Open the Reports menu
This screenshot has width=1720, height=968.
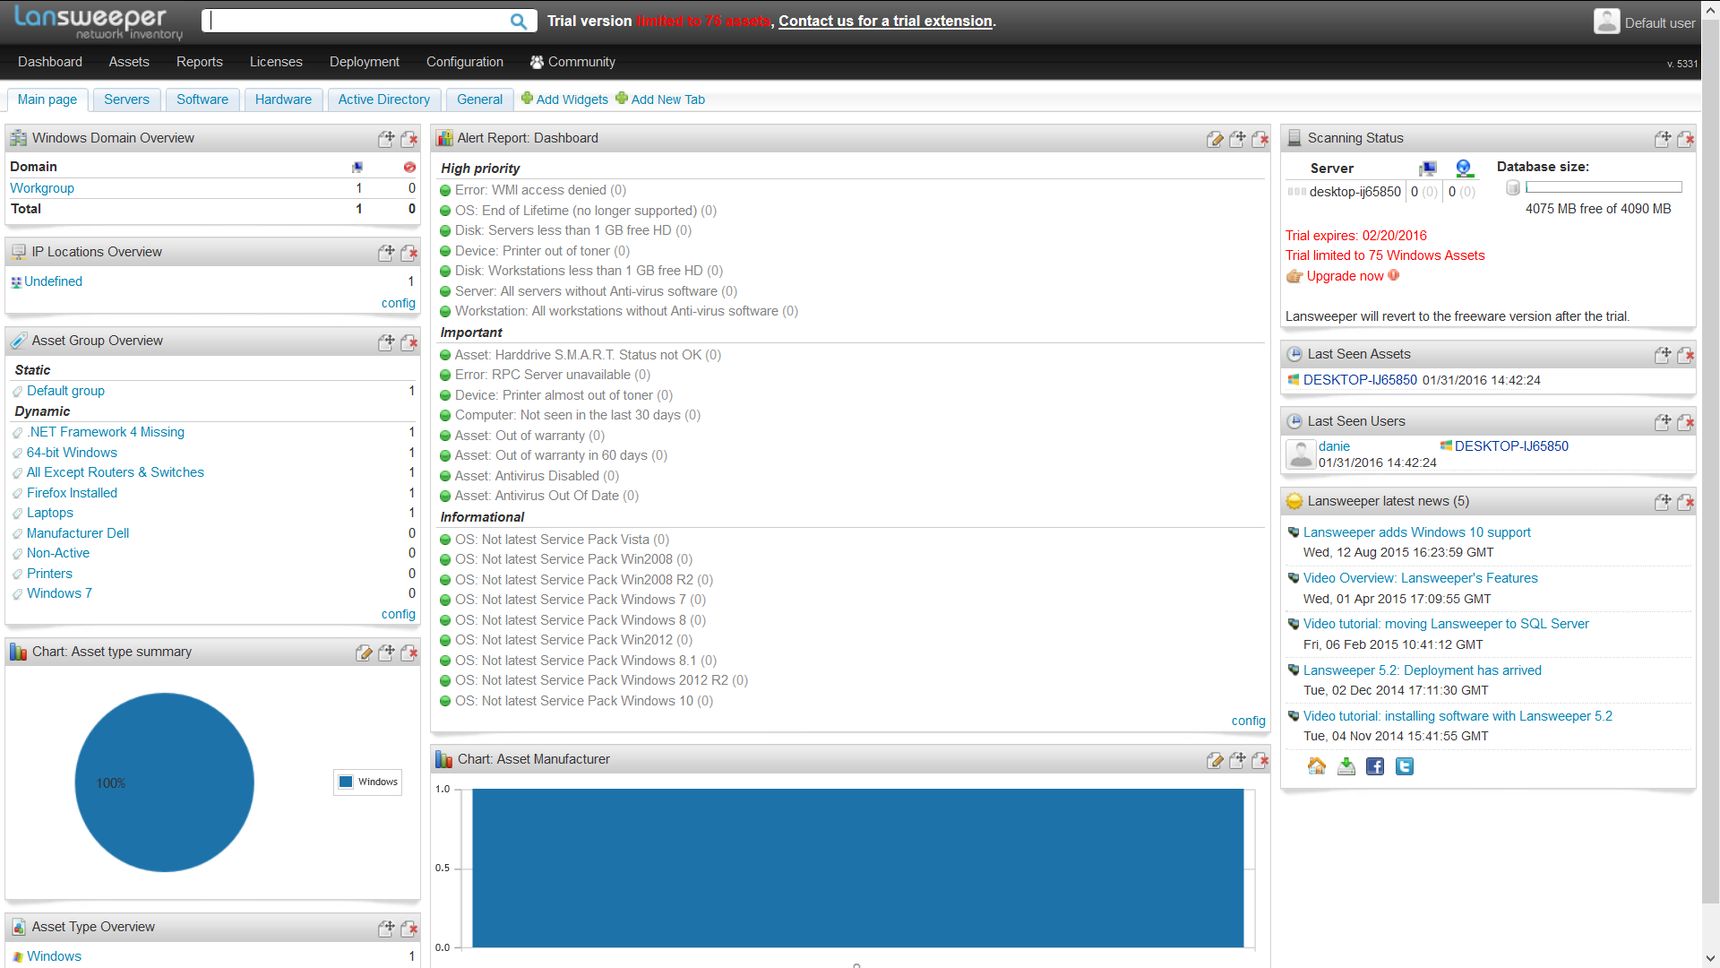tap(199, 62)
